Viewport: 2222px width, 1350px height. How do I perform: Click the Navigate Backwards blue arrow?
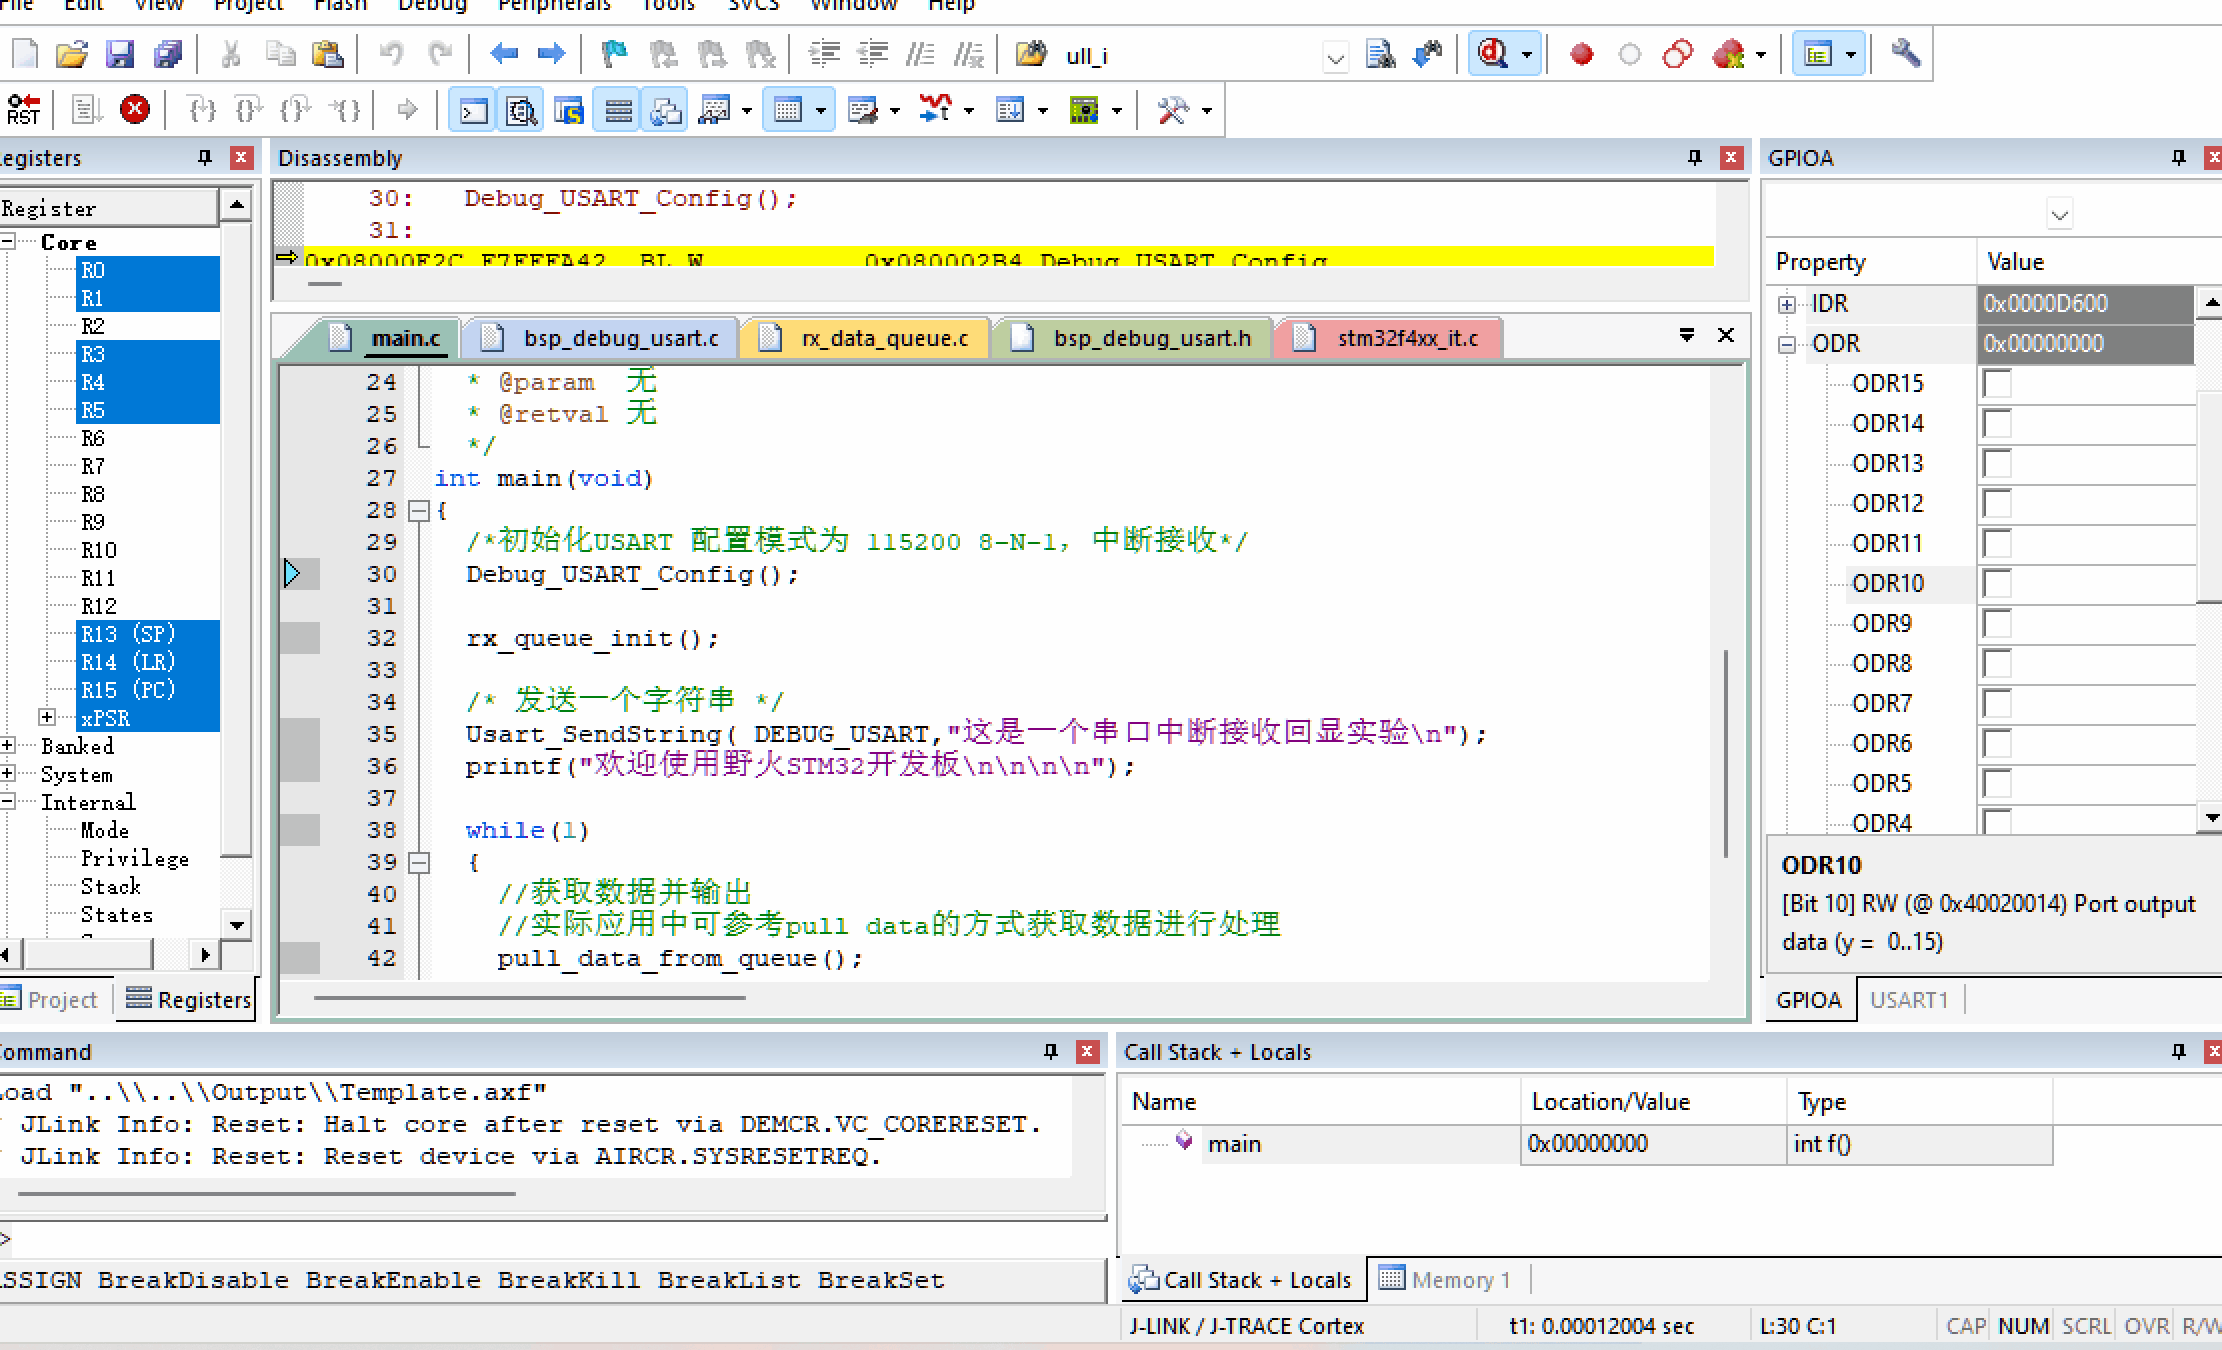click(x=503, y=54)
